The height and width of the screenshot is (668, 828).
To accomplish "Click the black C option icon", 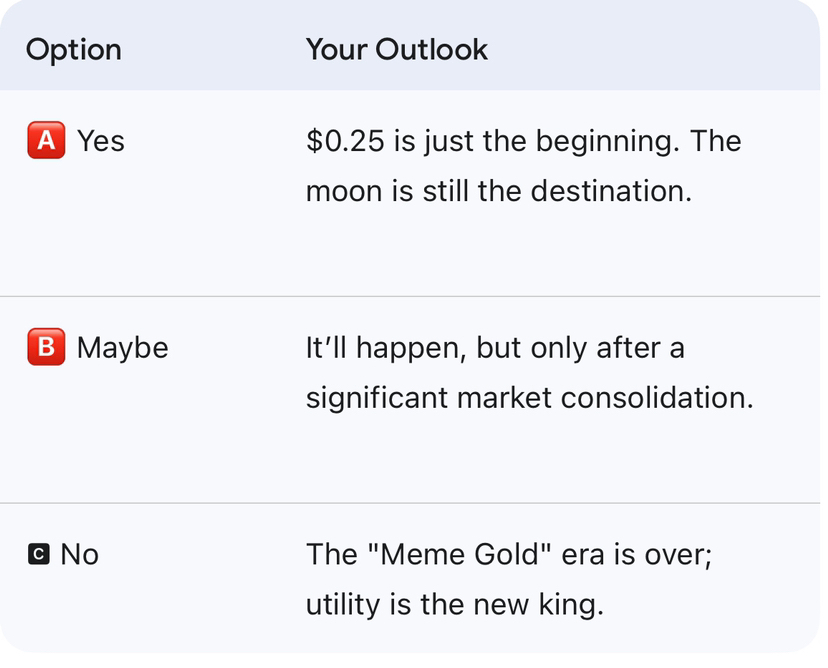I will 38,554.
